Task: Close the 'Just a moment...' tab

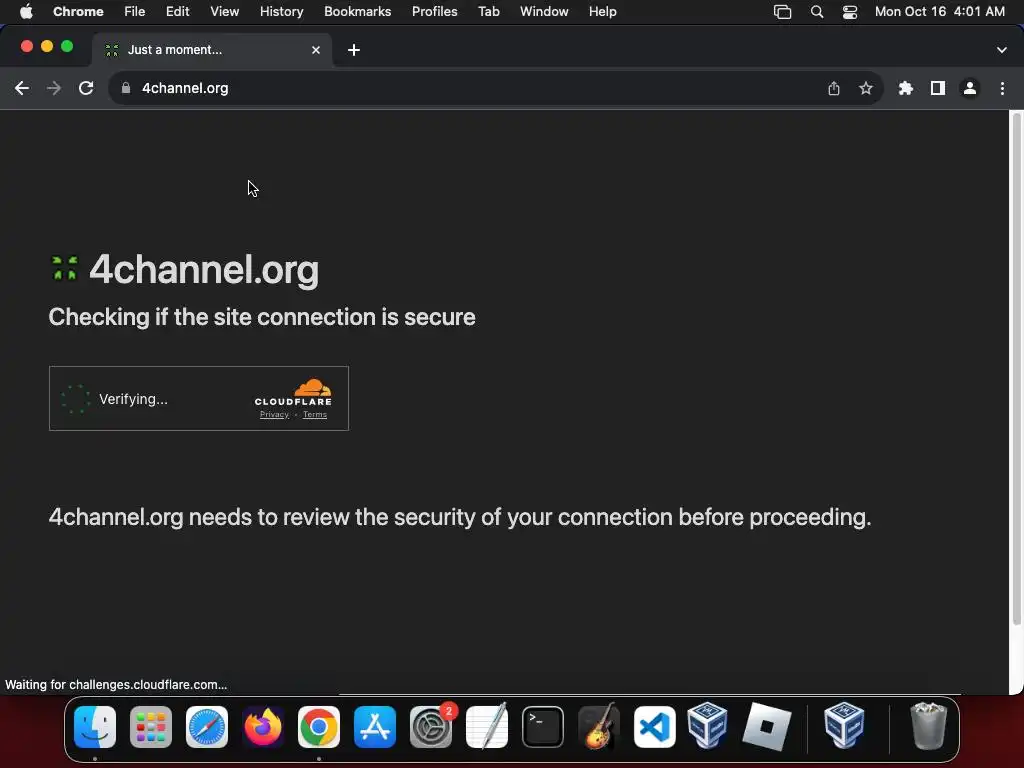Action: pos(316,50)
